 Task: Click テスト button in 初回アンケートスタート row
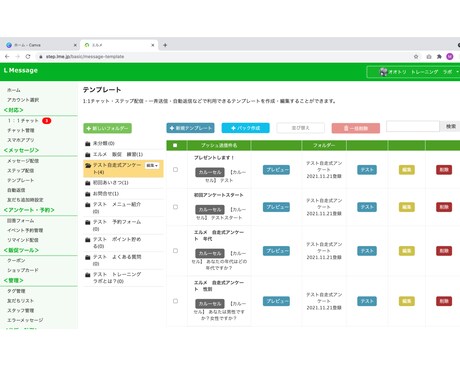[x=367, y=207]
